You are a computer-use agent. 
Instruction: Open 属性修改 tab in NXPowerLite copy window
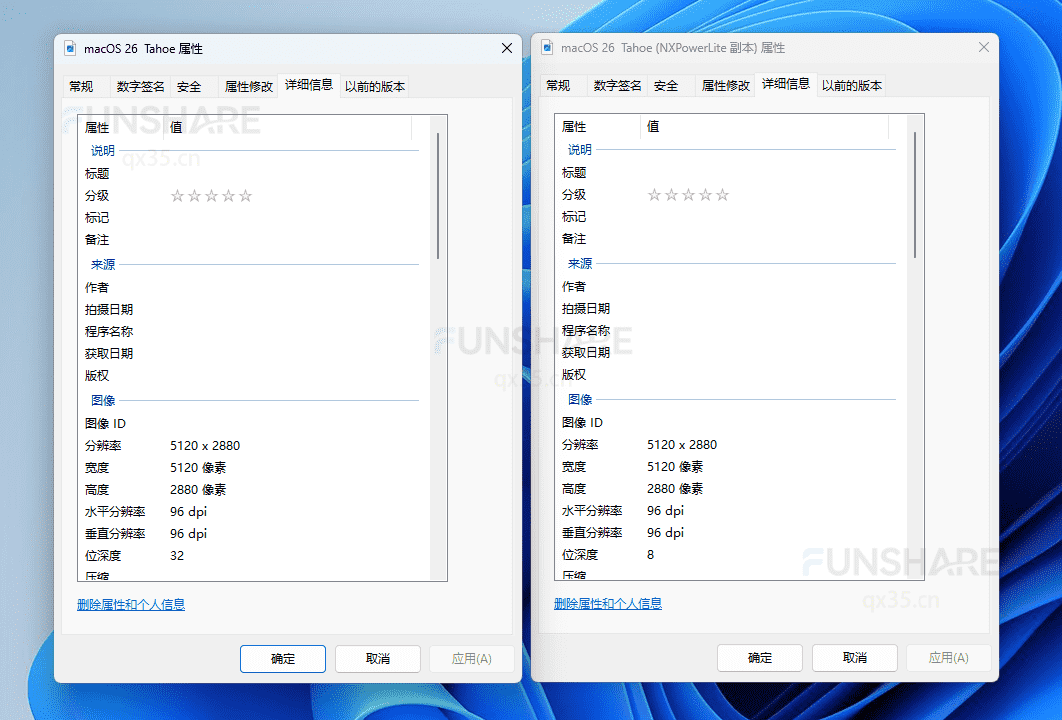[x=725, y=85]
